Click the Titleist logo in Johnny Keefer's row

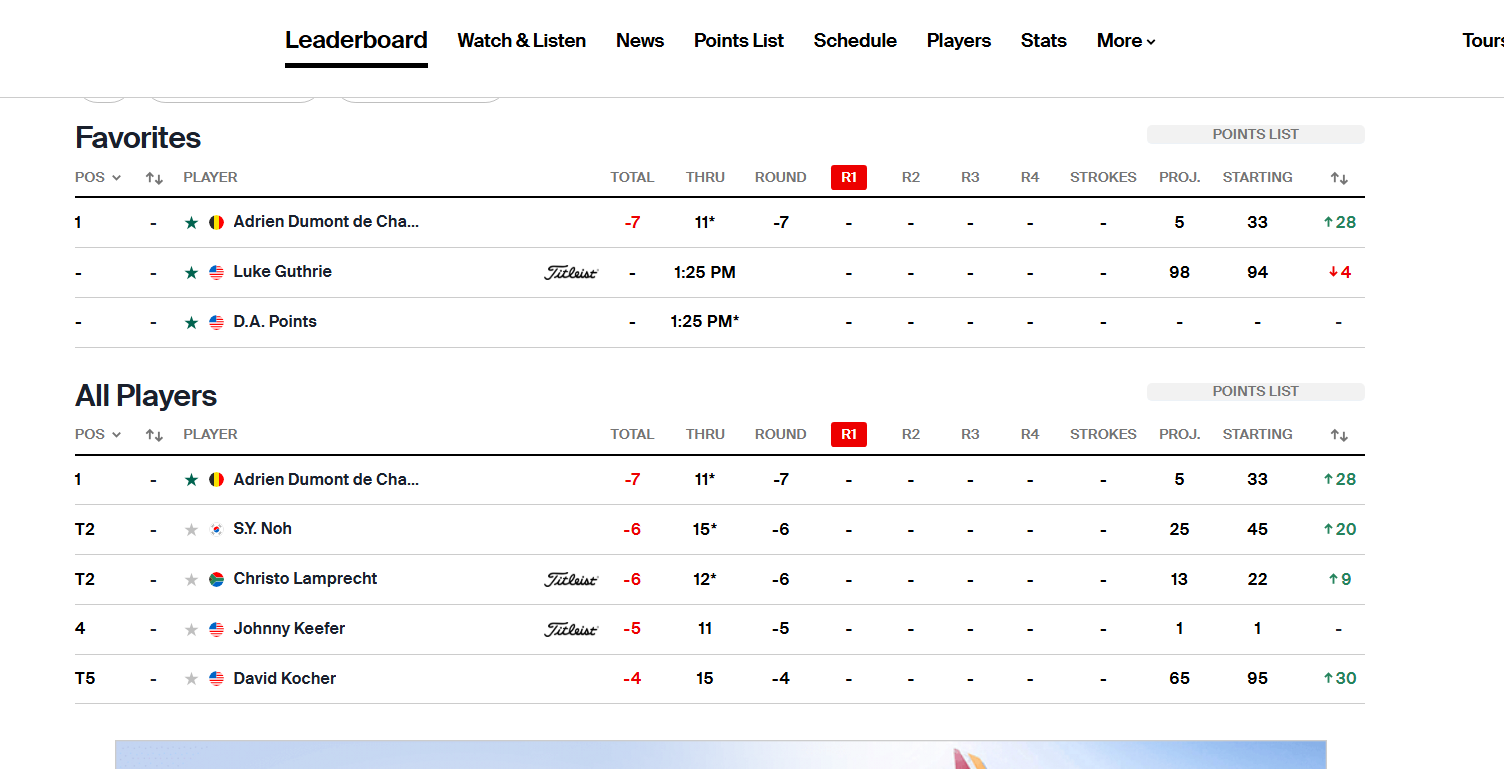[571, 630]
